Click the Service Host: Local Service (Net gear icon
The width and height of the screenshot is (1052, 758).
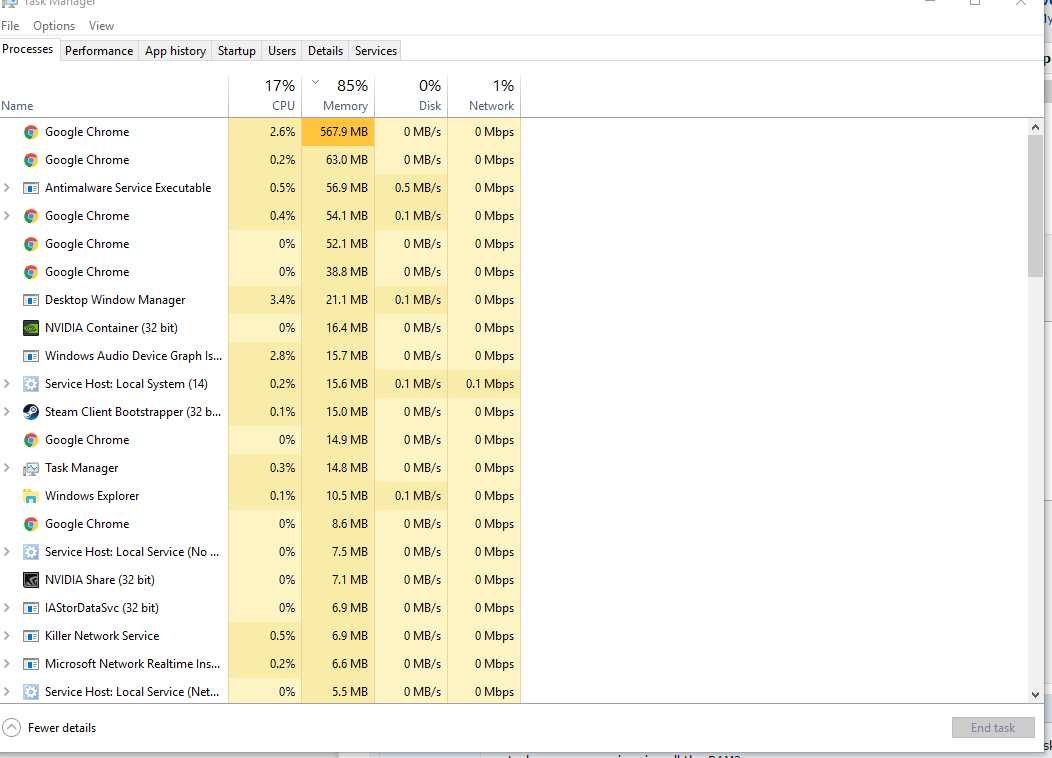(x=31, y=692)
